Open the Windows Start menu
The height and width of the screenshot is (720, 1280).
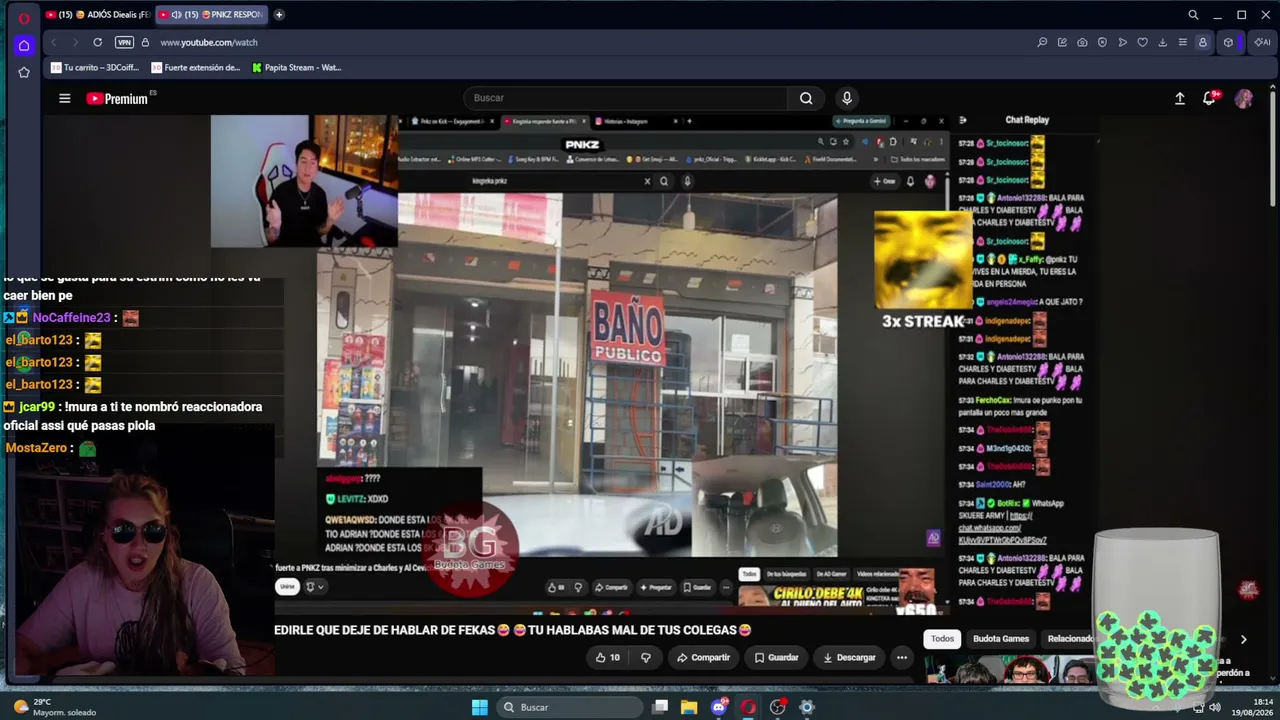[480, 707]
